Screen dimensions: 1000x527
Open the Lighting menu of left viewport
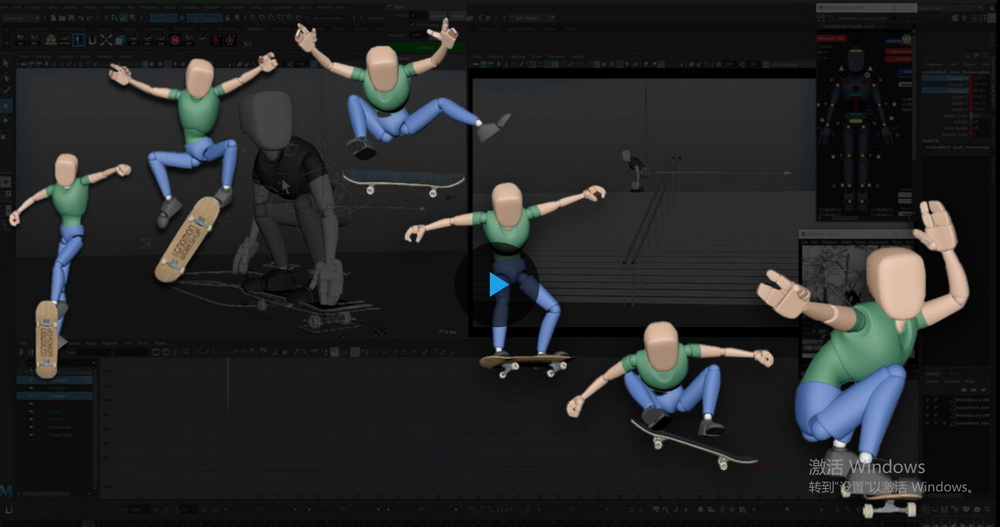point(65,57)
